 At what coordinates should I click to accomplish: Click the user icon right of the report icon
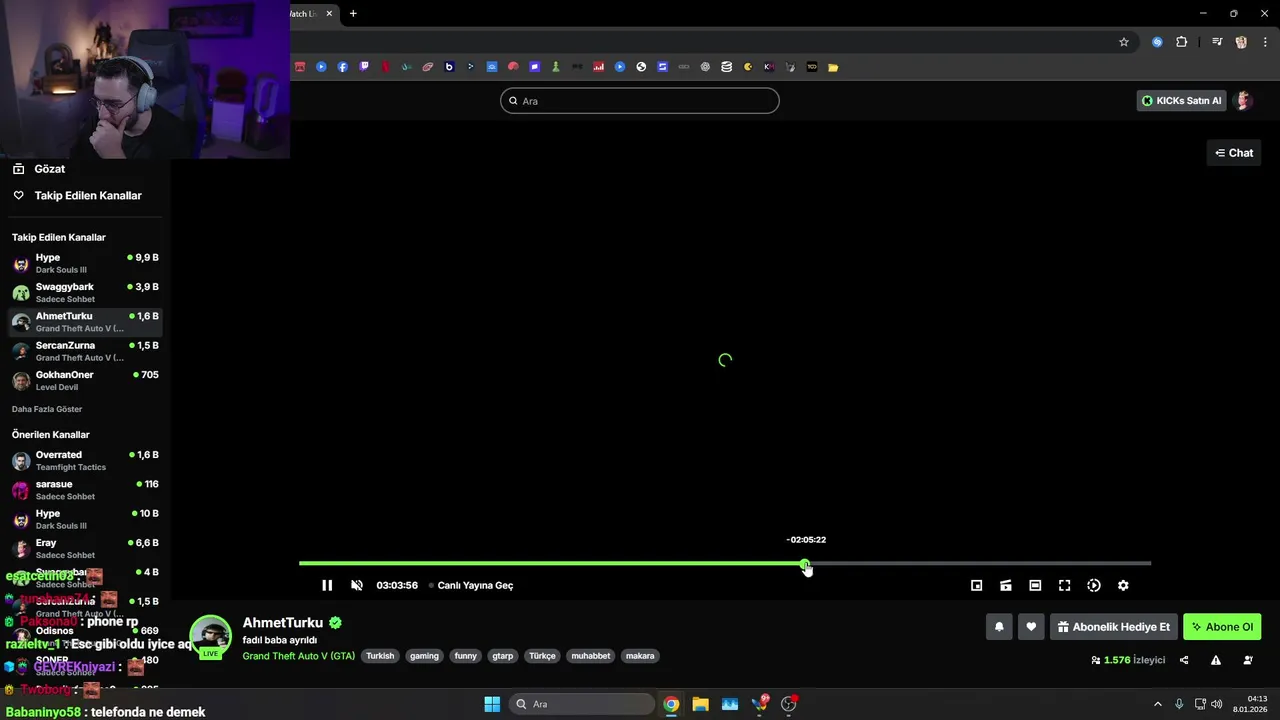pos(1248,660)
